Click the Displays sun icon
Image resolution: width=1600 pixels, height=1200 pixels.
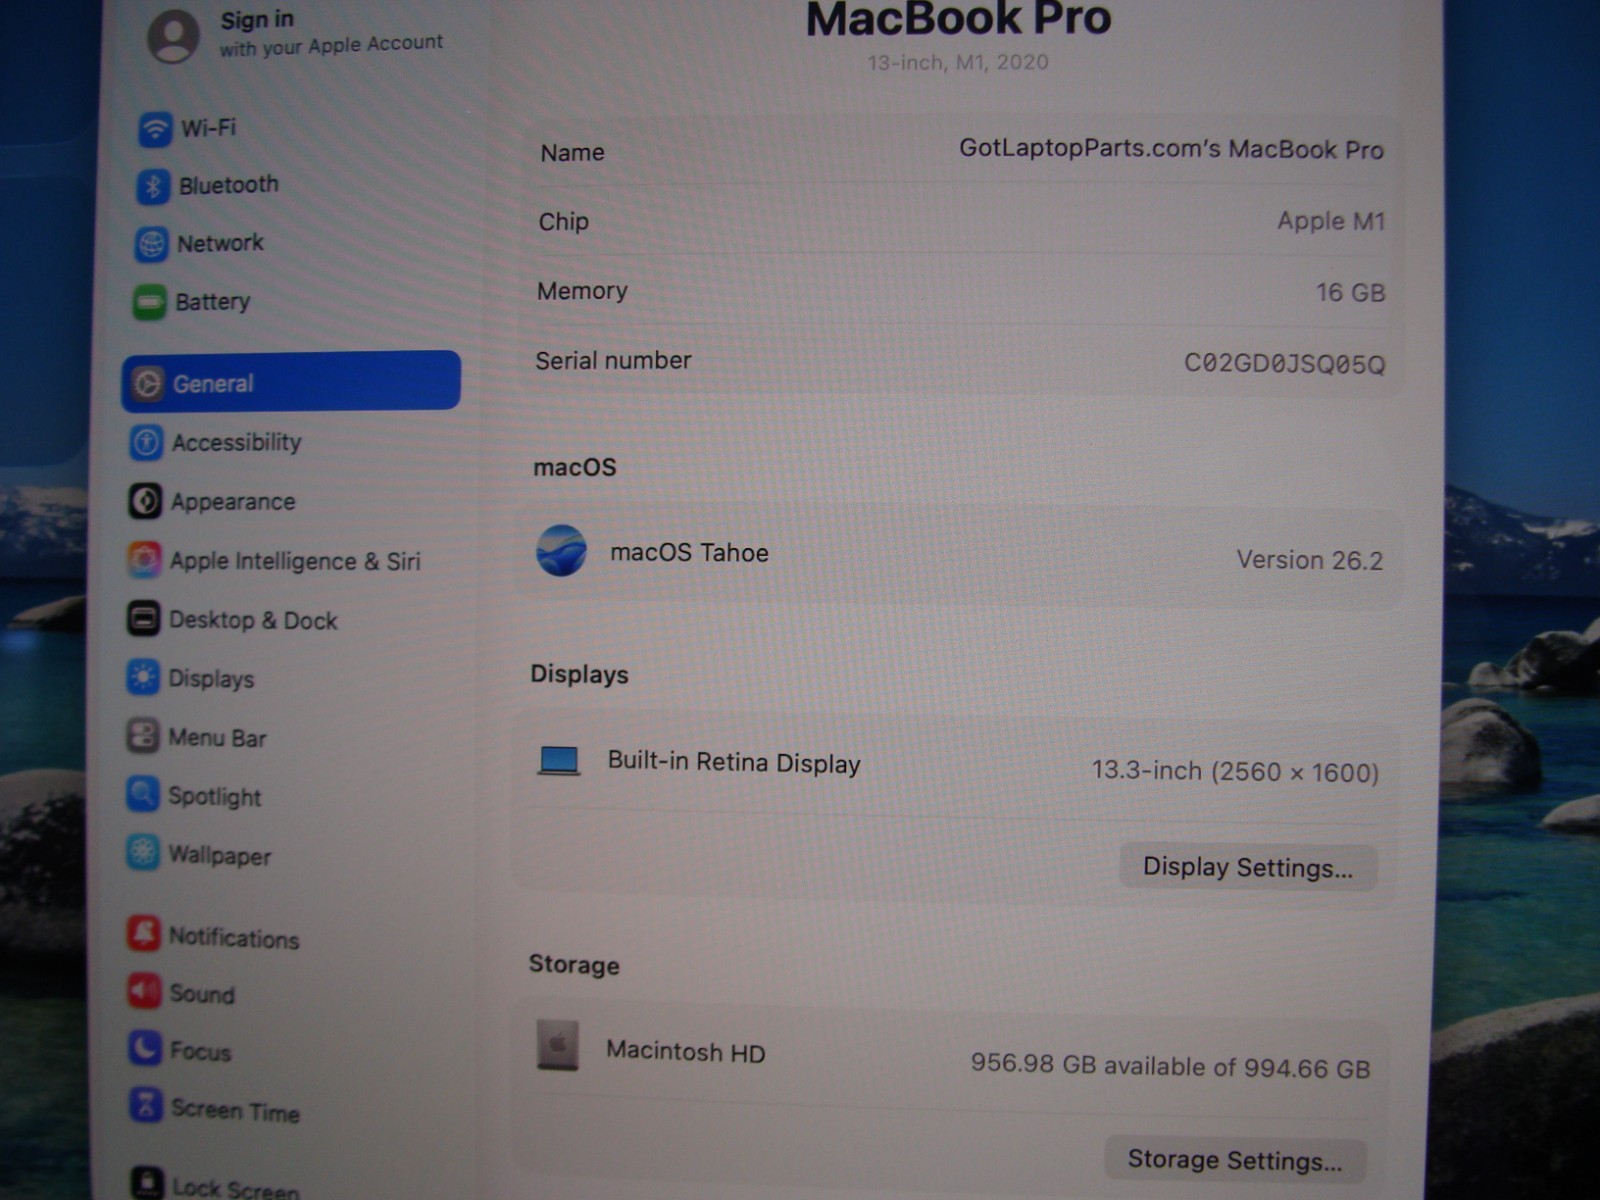pos(143,678)
